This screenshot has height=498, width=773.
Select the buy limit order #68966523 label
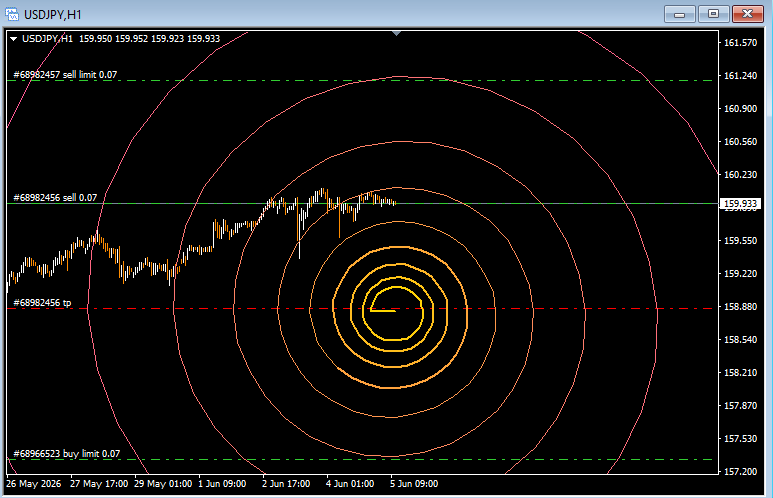coord(67,454)
